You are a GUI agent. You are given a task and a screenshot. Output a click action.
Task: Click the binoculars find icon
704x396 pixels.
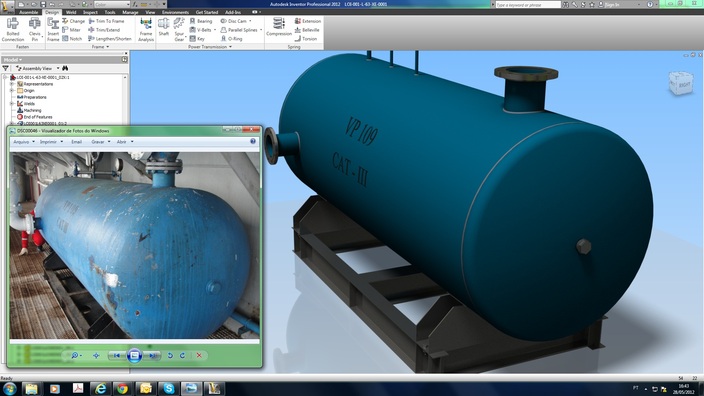pyautogui.click(x=65, y=68)
